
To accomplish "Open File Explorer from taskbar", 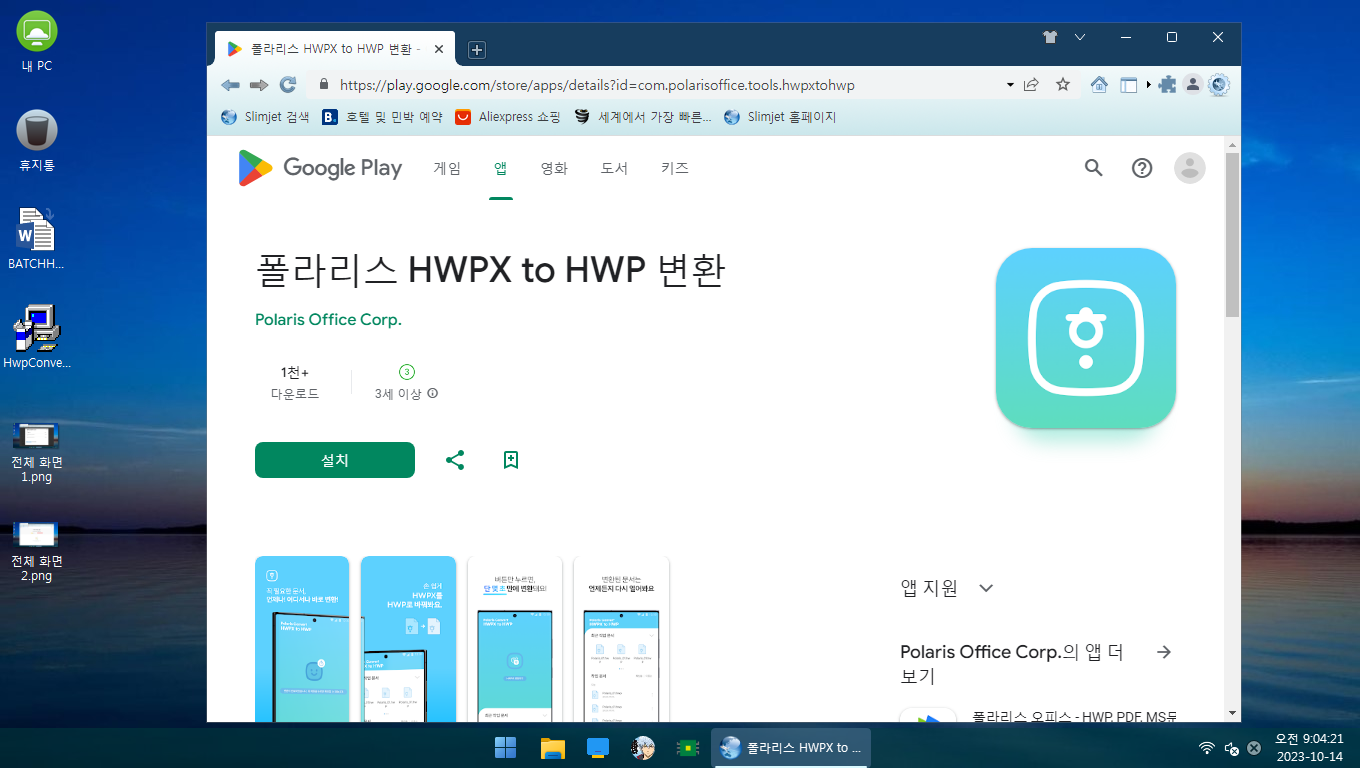I will click(x=553, y=747).
